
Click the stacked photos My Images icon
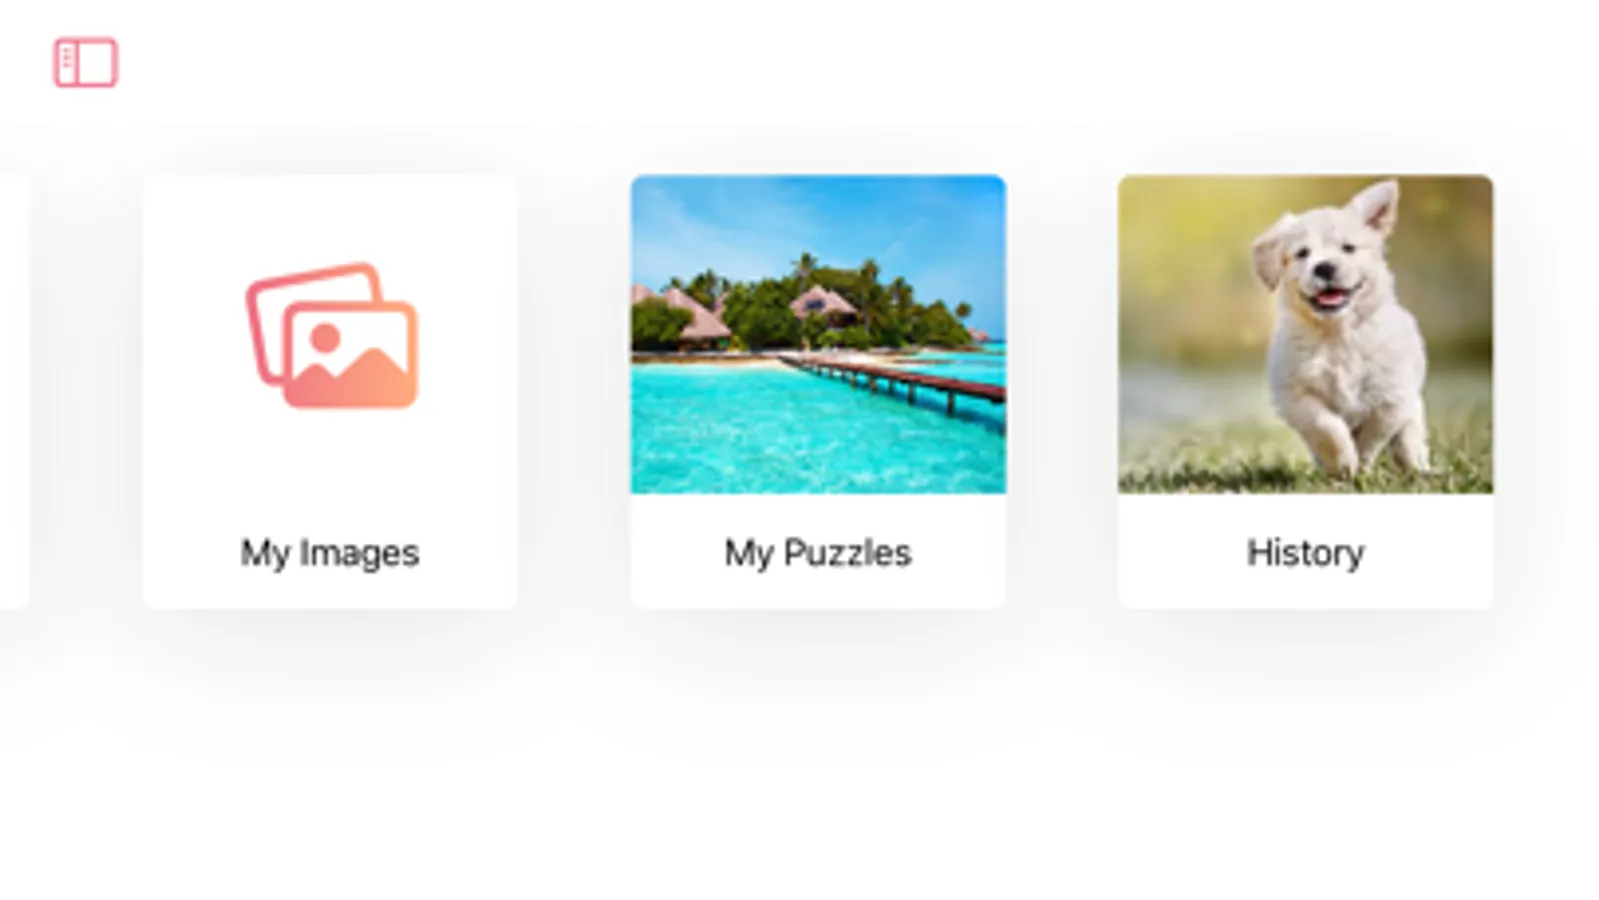click(x=332, y=335)
